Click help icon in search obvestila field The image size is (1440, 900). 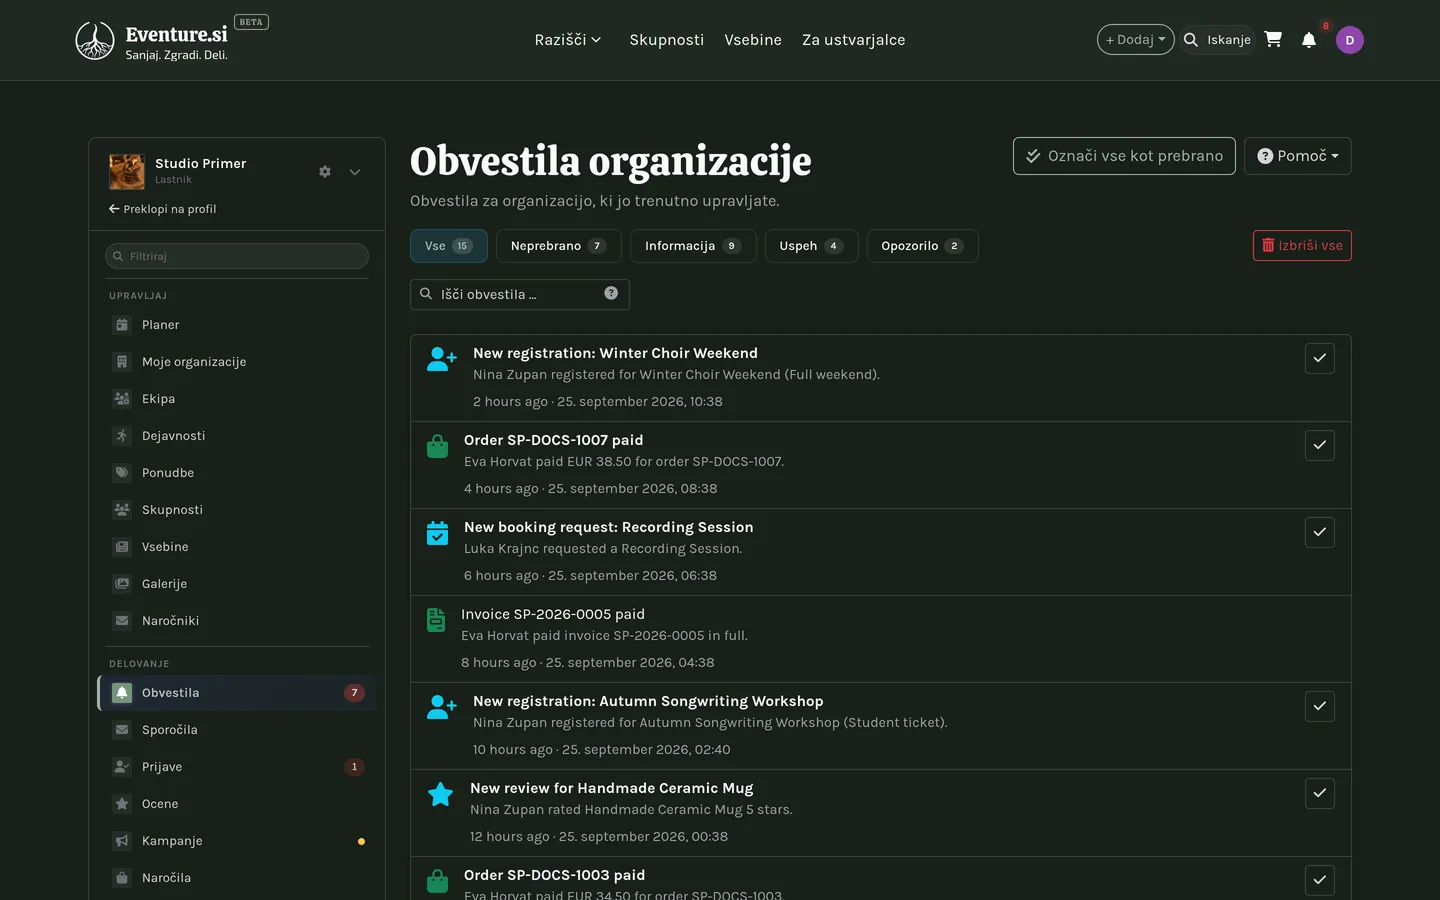click(x=611, y=293)
